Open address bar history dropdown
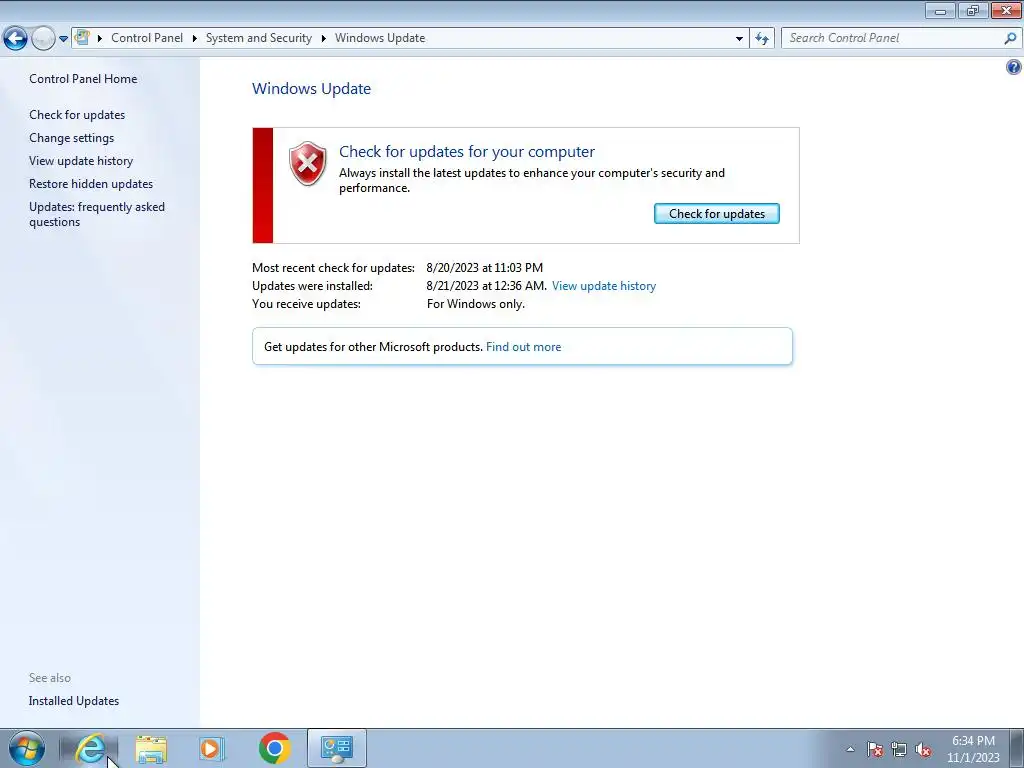This screenshot has height=768, width=1024. (739, 38)
